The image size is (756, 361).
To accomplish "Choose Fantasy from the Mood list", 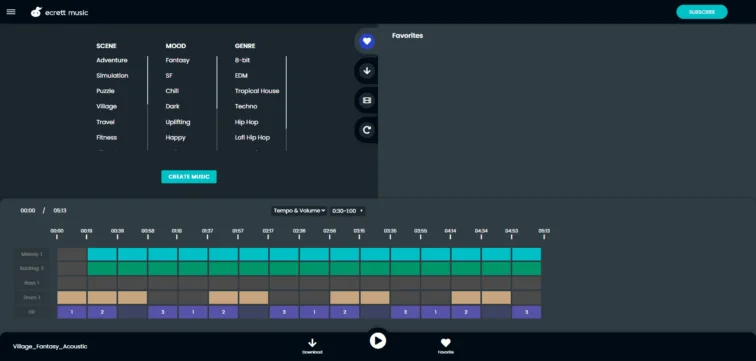I will point(177,60).
